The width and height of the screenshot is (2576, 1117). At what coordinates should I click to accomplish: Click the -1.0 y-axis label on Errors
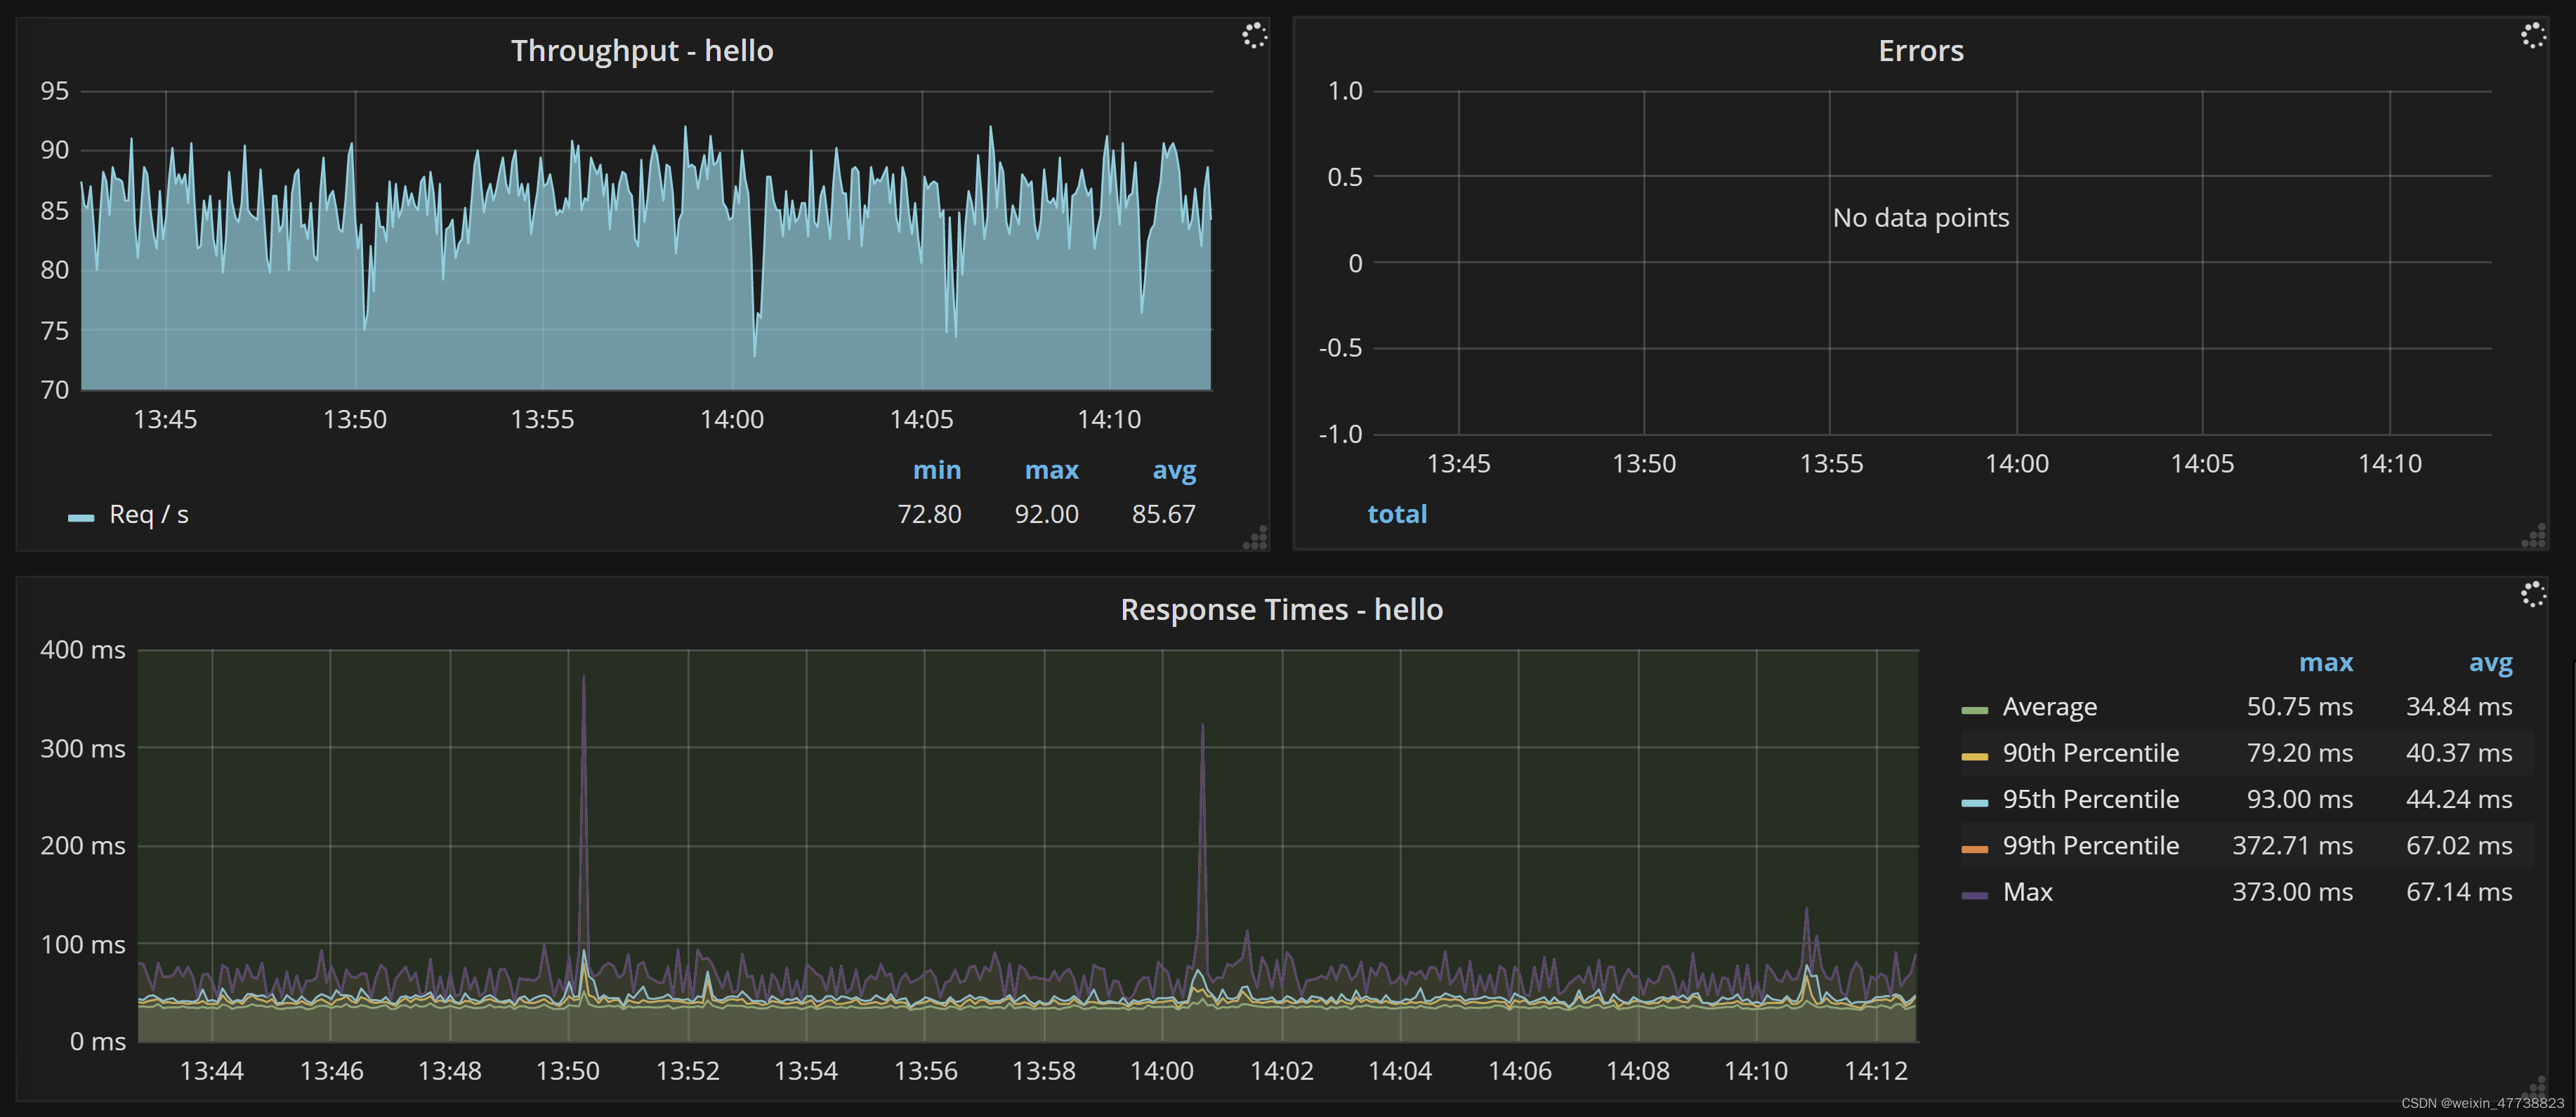1340,434
